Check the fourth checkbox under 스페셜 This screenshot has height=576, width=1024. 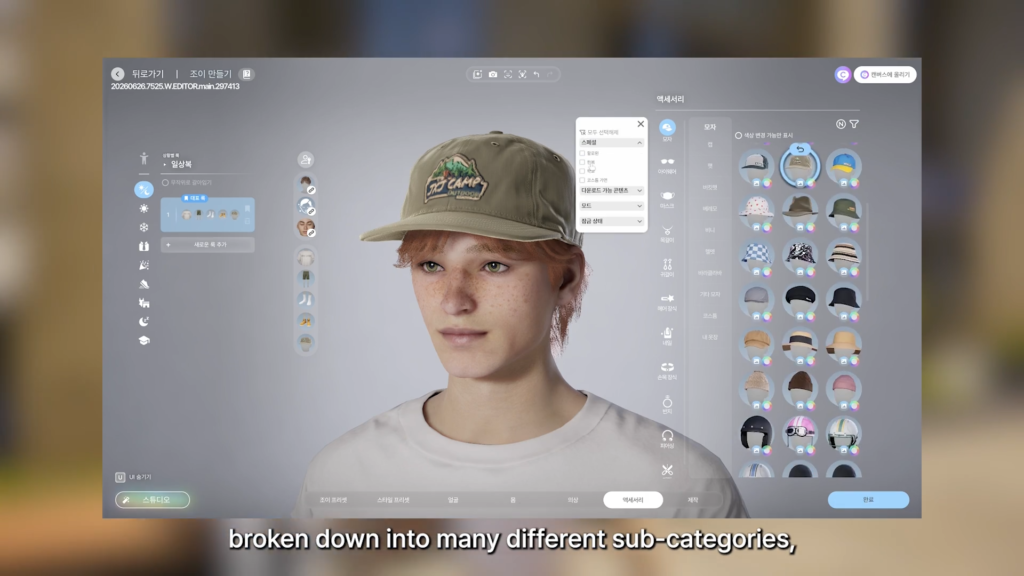point(582,180)
